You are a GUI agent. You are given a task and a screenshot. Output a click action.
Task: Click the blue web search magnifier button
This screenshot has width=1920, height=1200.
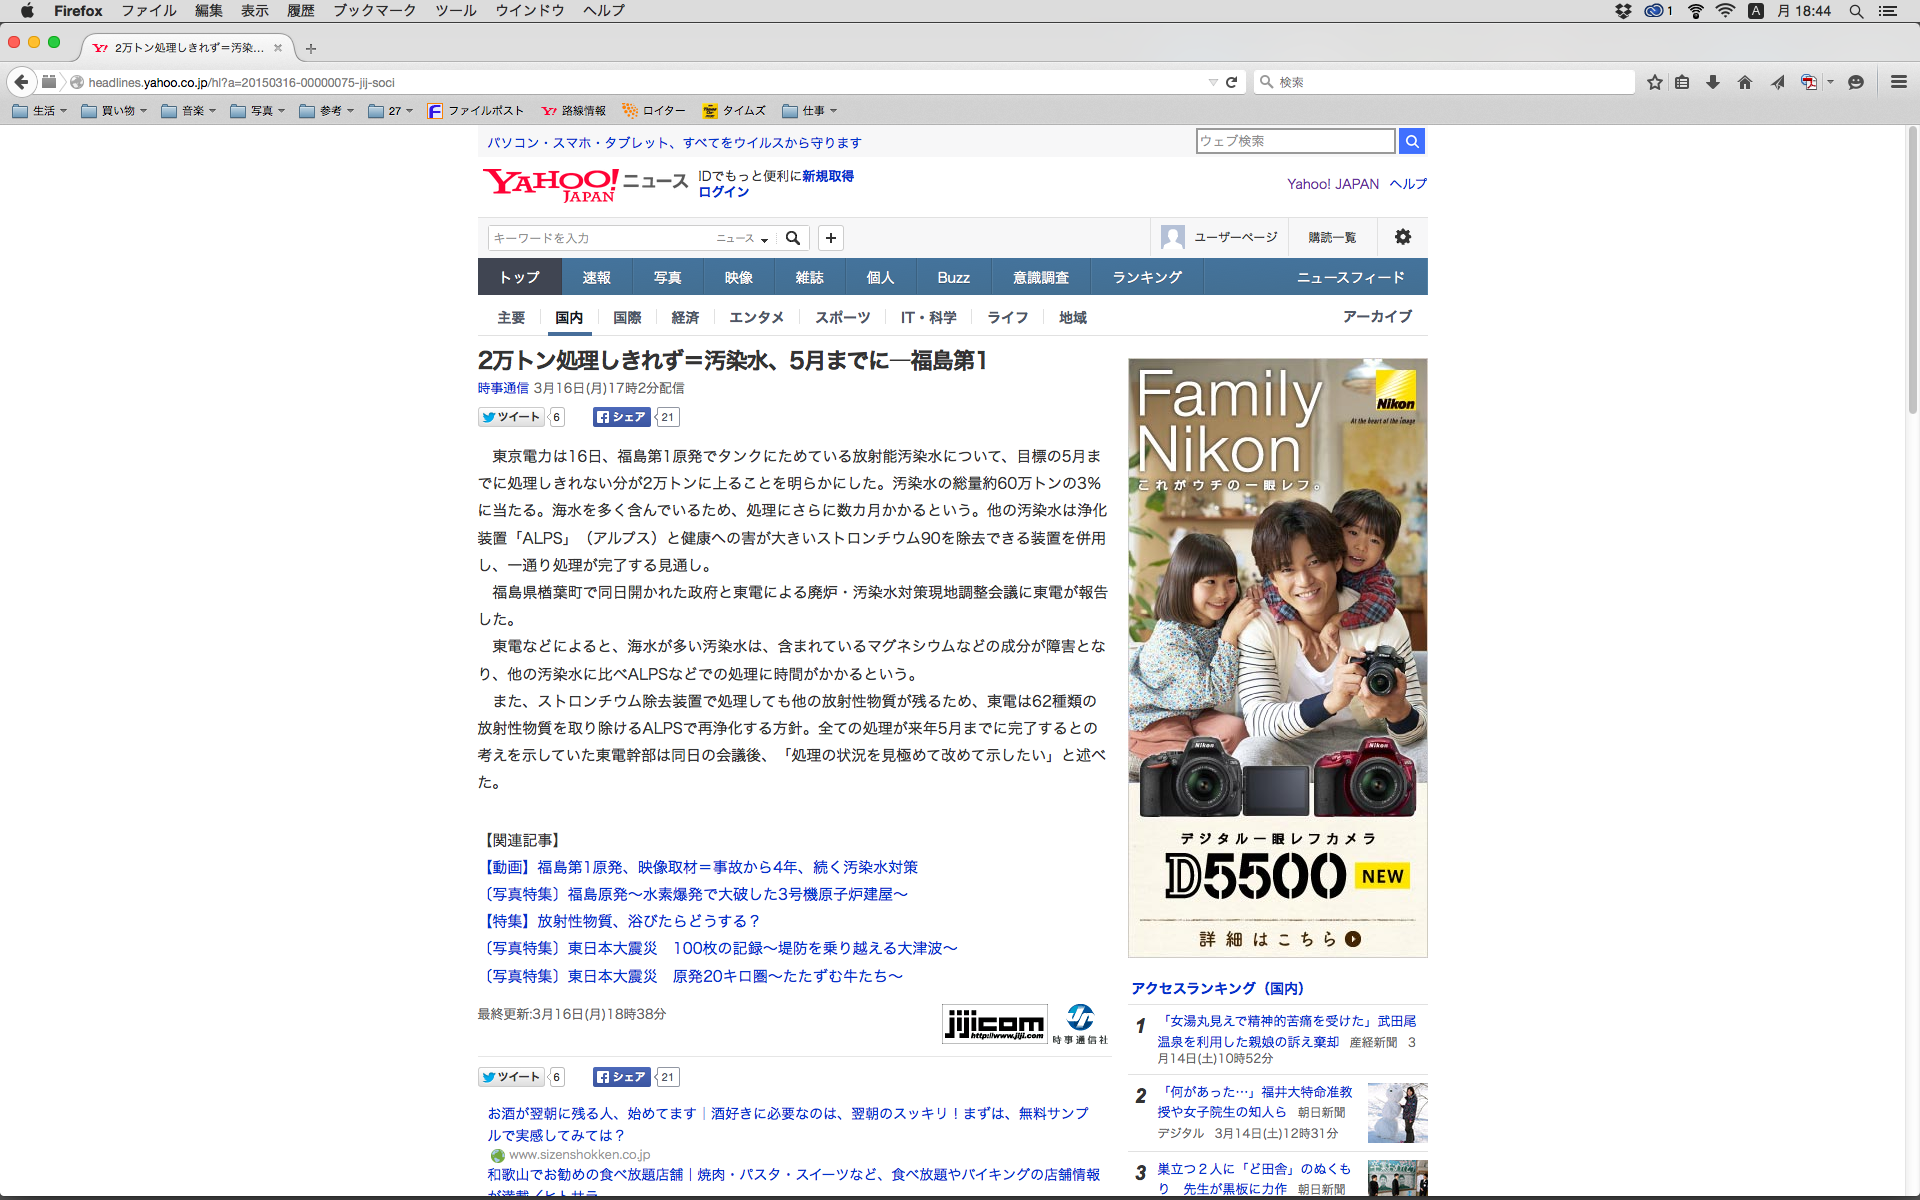click(1411, 141)
